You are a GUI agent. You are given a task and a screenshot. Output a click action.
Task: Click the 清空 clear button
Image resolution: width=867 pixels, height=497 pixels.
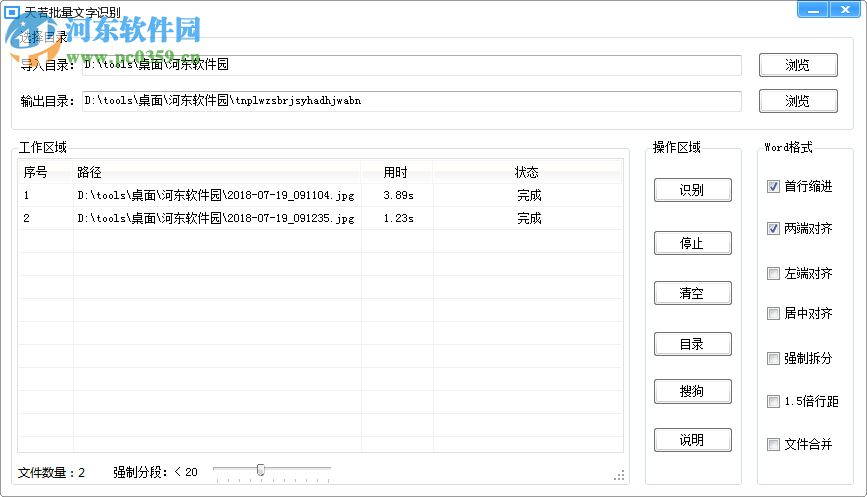coord(692,292)
